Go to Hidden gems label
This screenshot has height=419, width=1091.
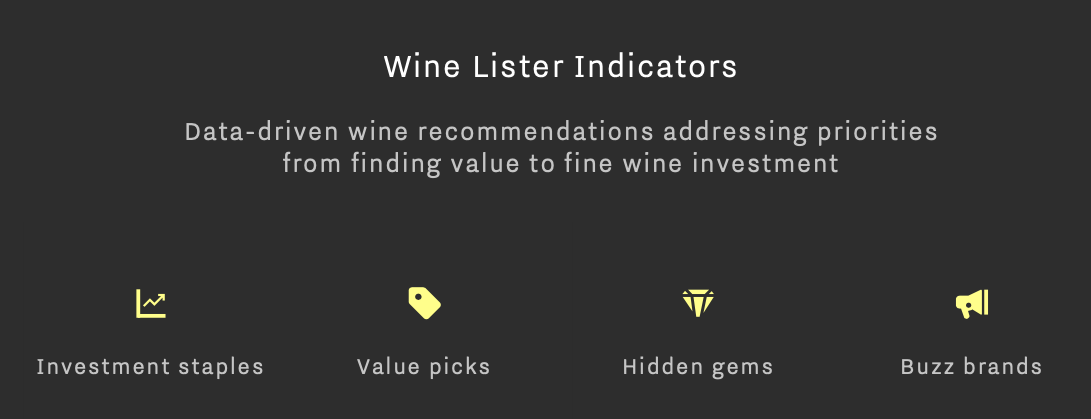[x=698, y=367]
